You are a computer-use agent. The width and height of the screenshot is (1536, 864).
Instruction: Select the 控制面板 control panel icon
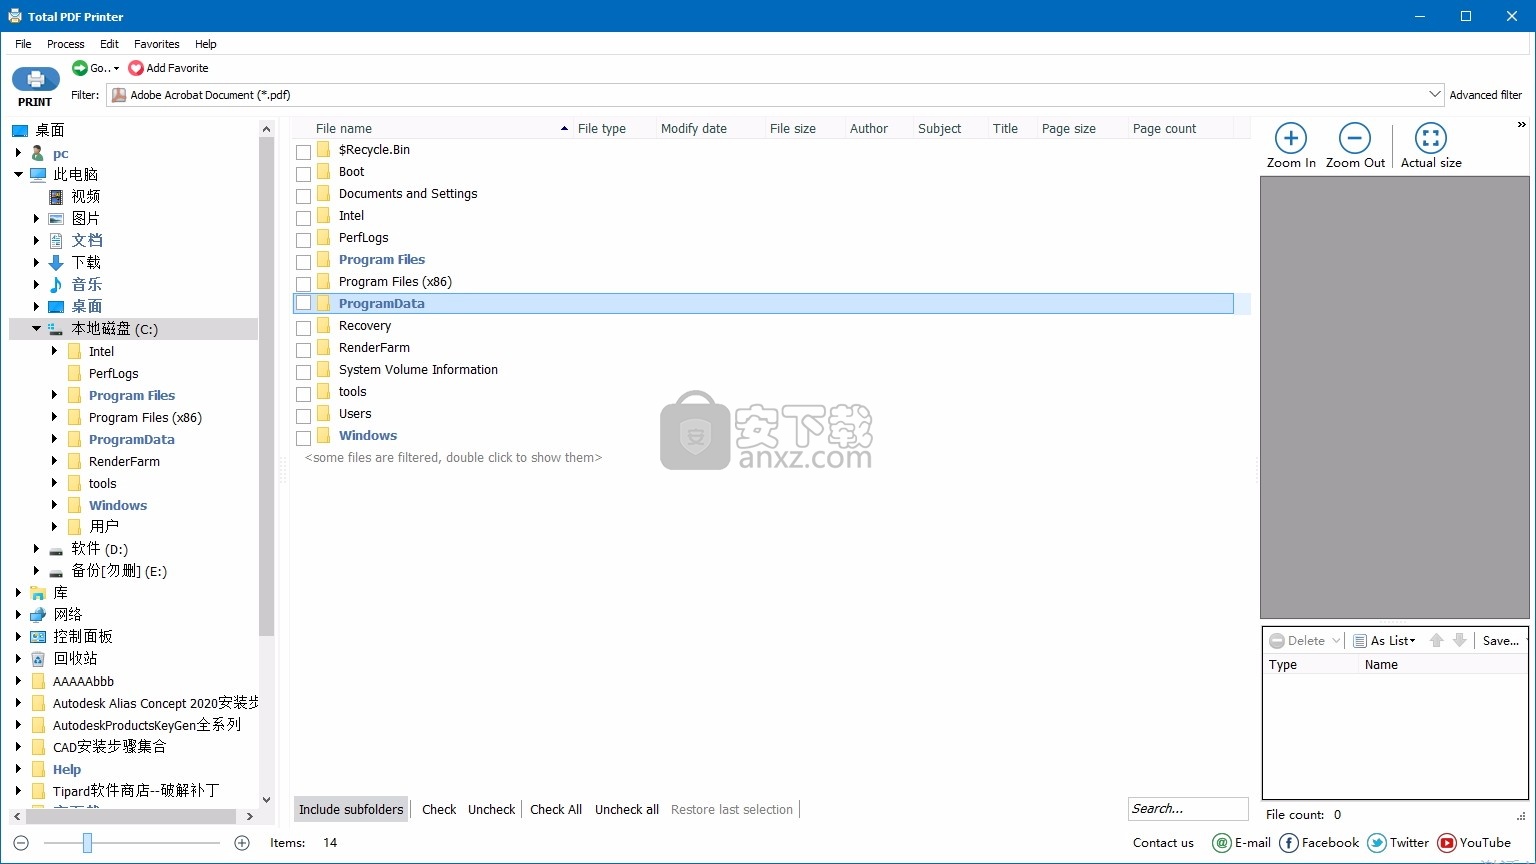point(38,636)
